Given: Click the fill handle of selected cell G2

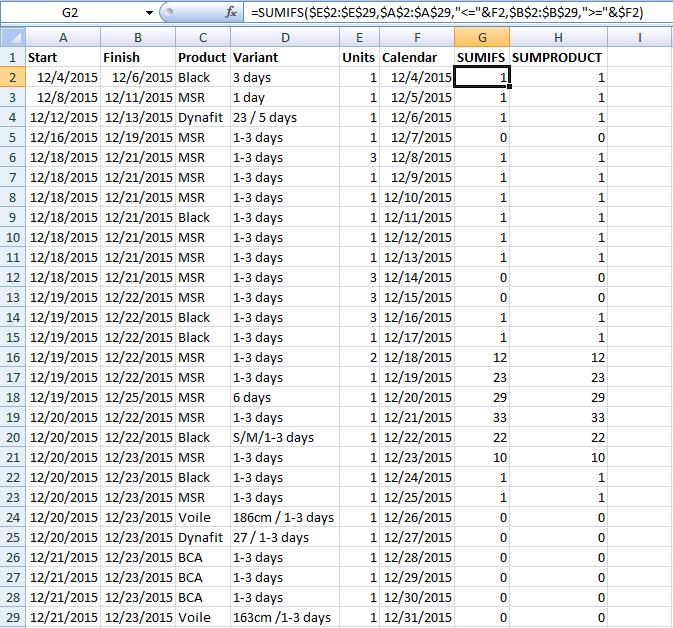Looking at the screenshot, I should pyautogui.click(x=509, y=87).
